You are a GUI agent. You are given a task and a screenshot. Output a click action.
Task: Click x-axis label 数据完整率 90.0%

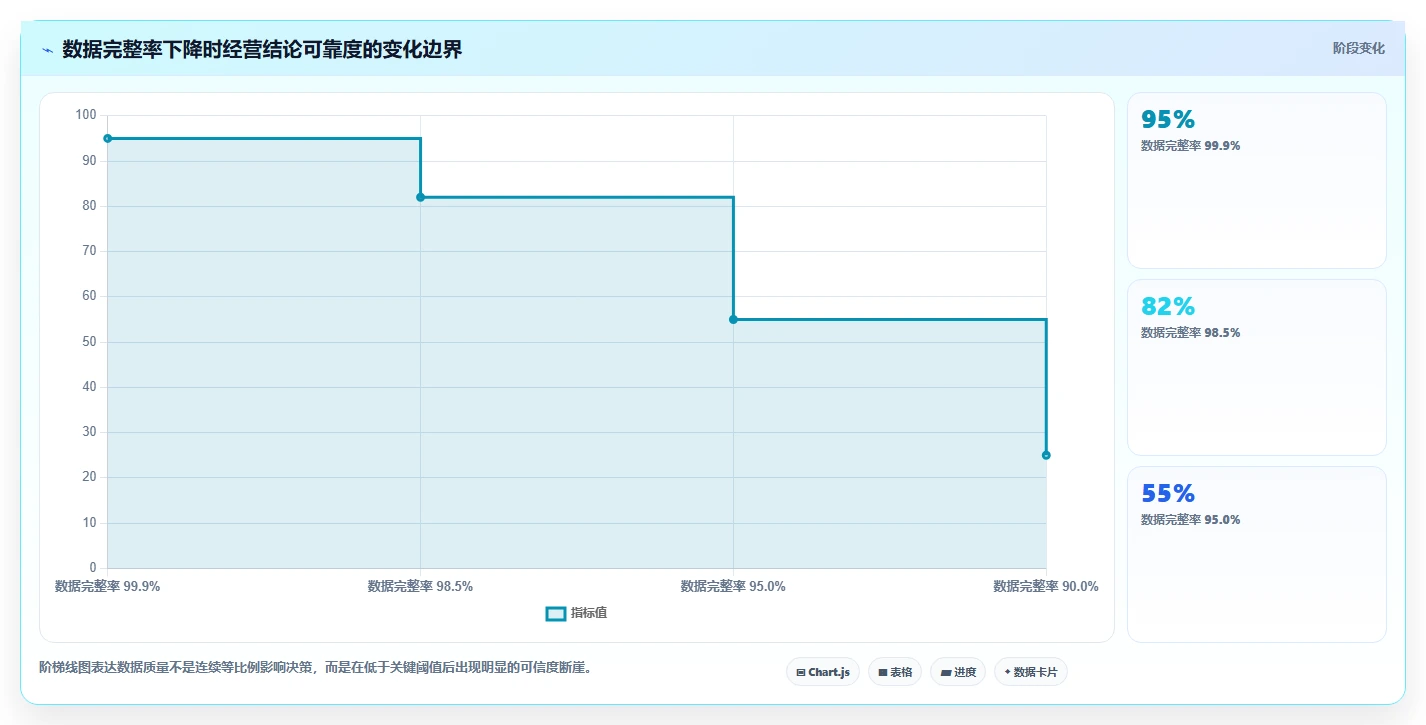click(1046, 586)
